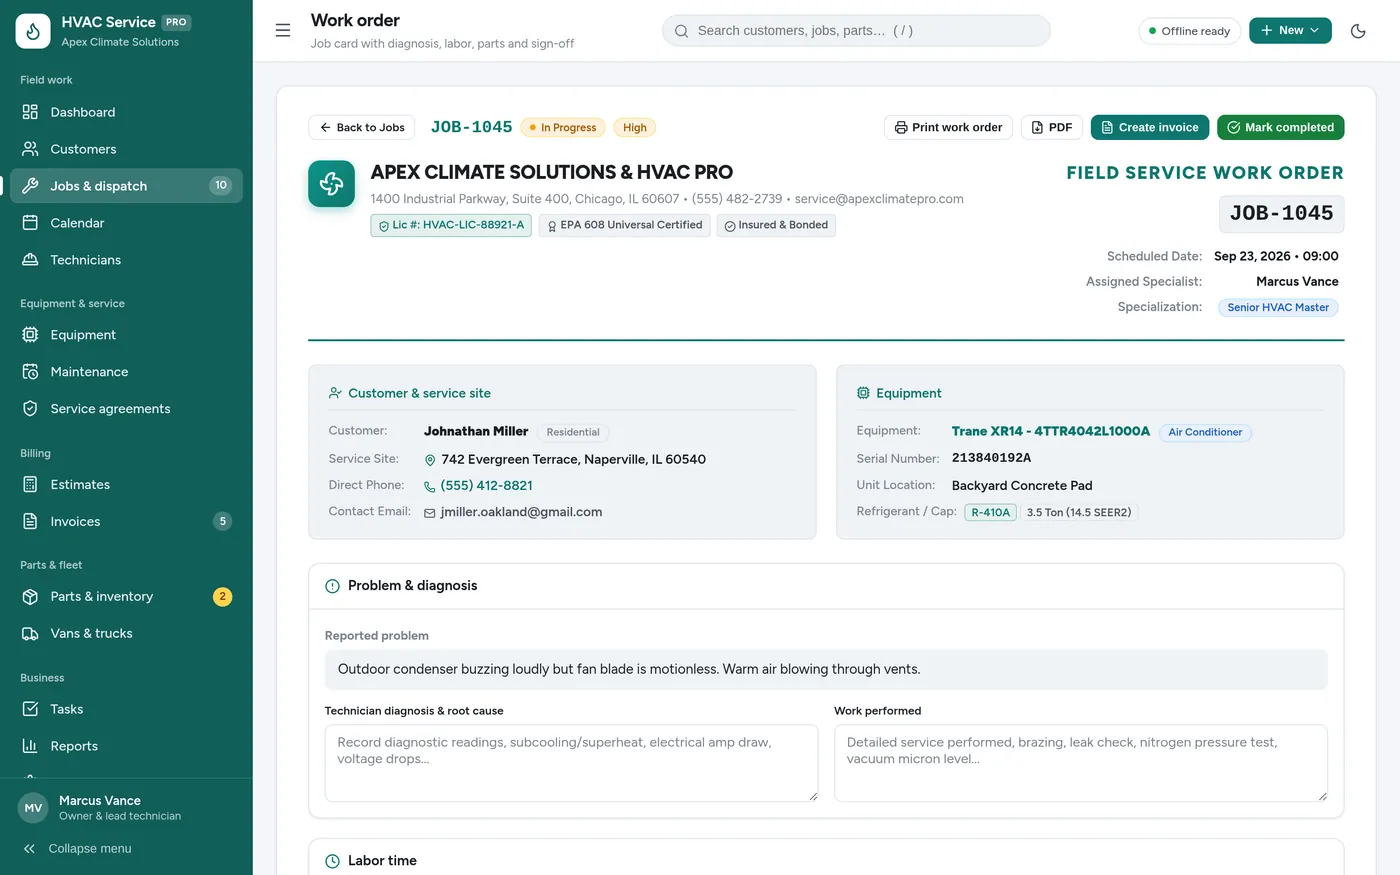Click the EPA 608 Universal Certified badge

(x=624, y=226)
